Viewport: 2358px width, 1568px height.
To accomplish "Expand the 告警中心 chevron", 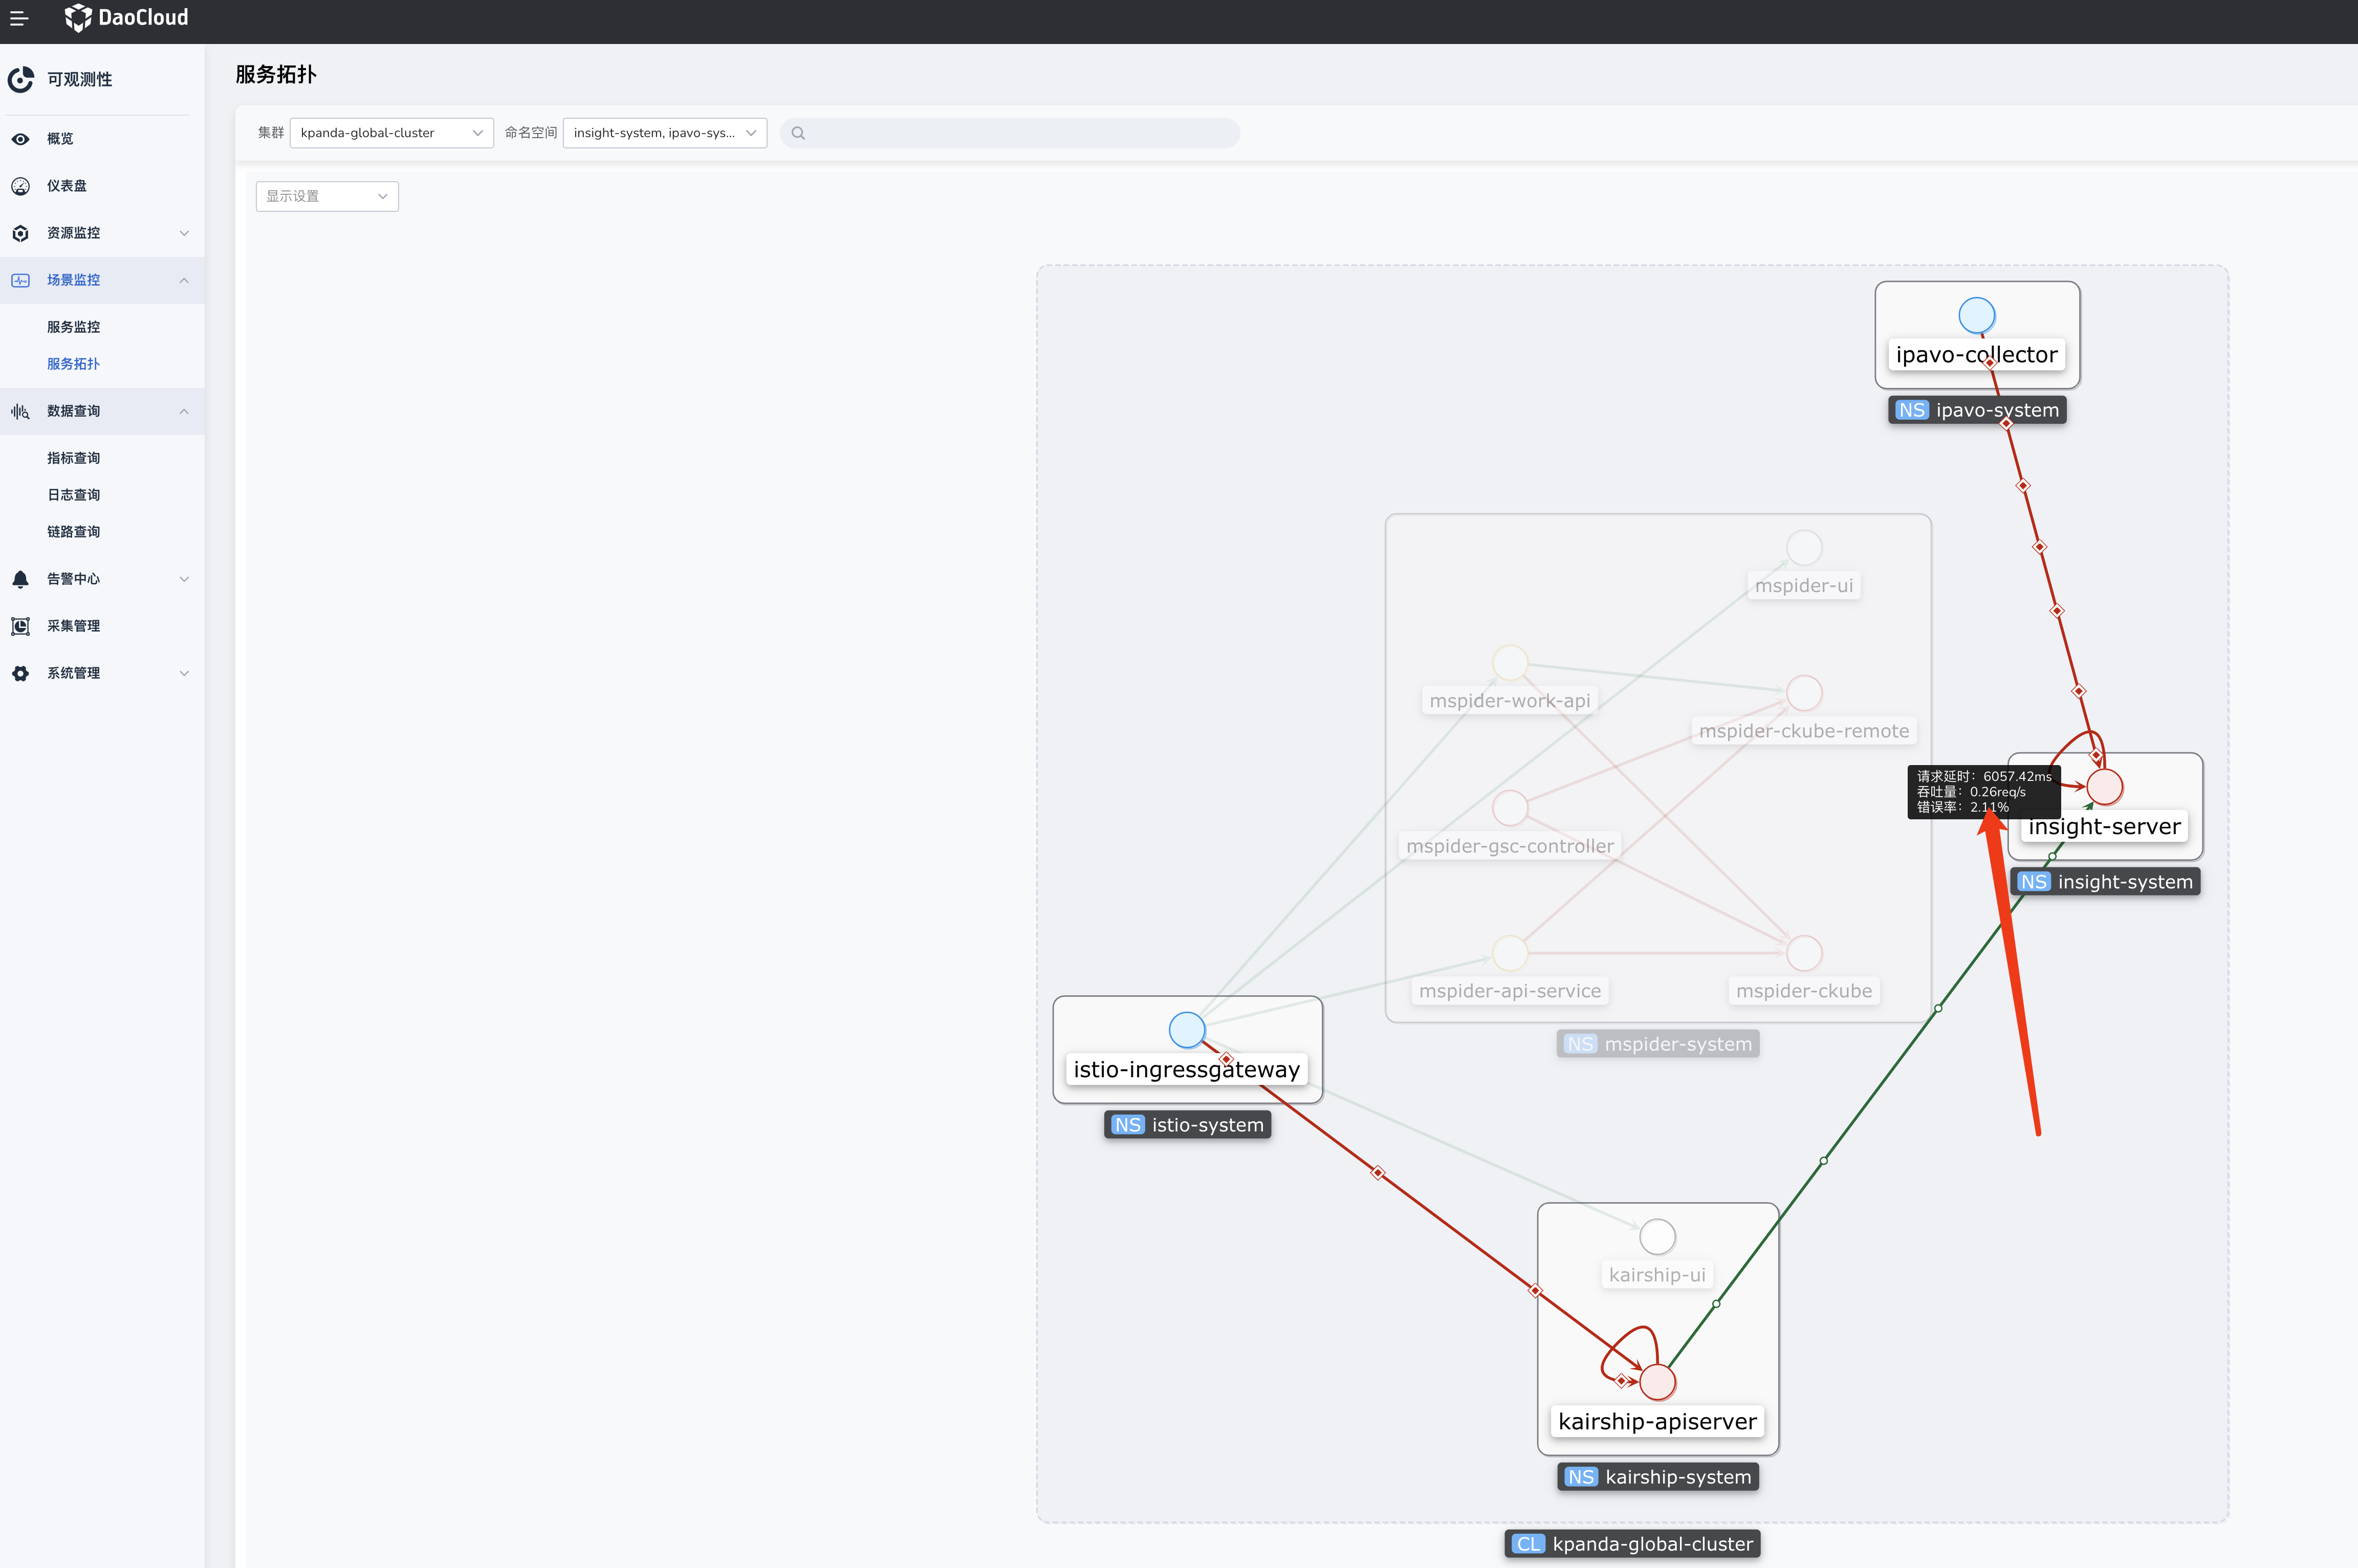I will pyautogui.click(x=184, y=579).
